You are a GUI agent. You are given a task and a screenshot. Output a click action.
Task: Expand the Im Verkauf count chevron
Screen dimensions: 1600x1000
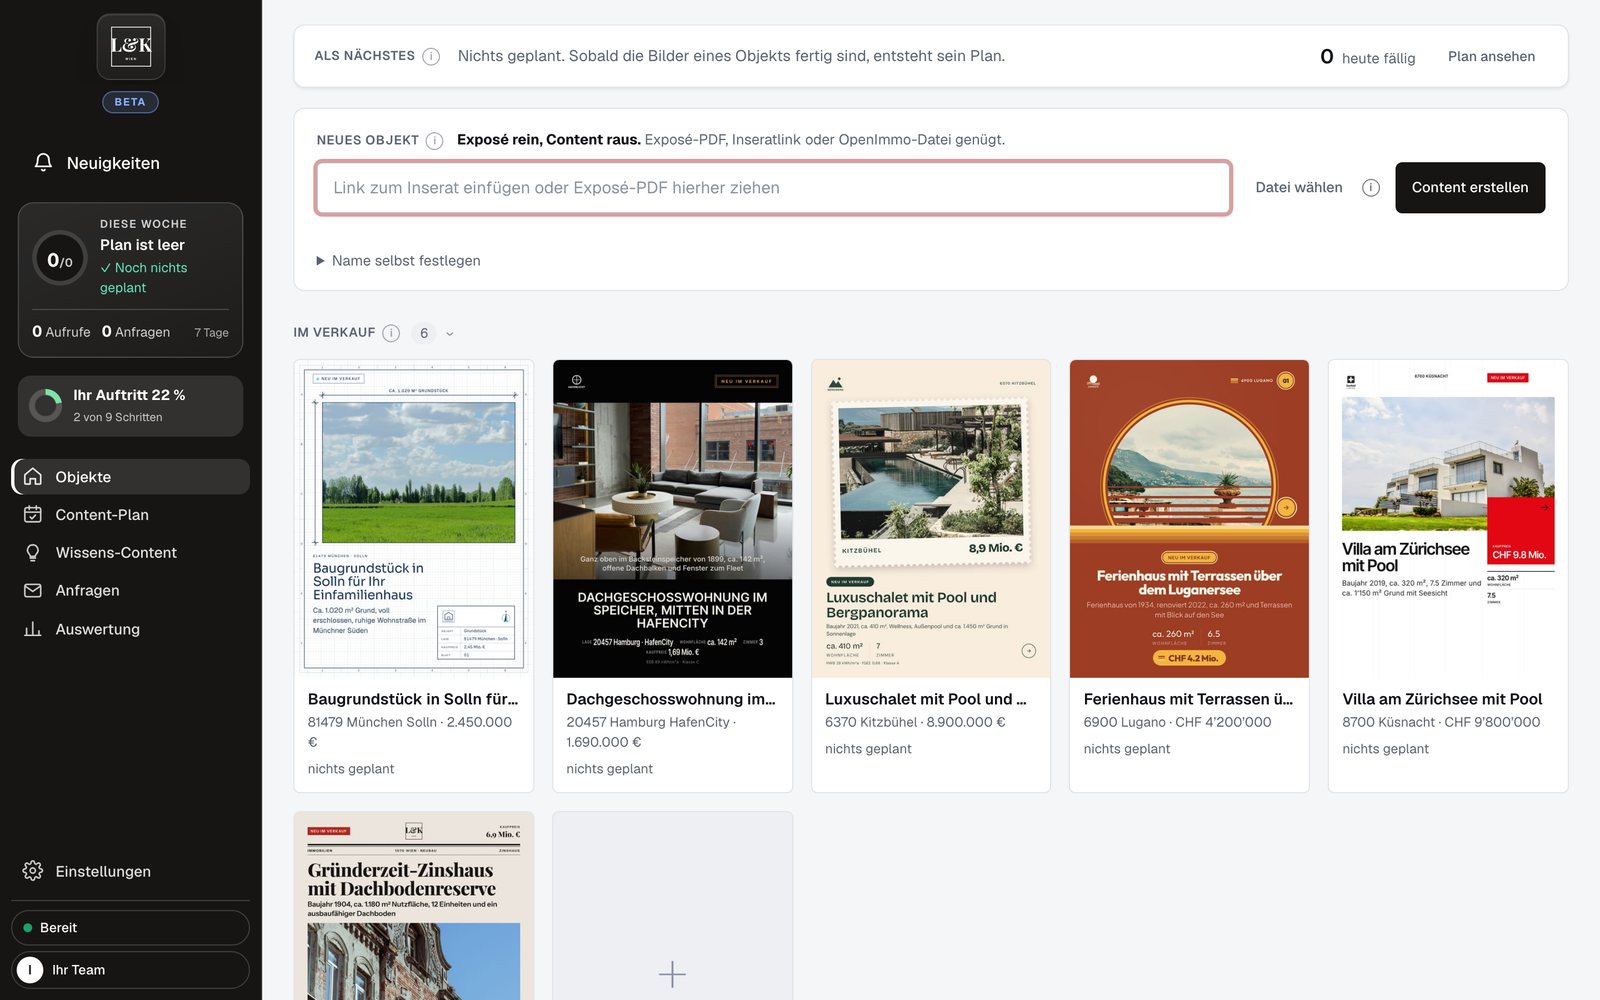[450, 334]
